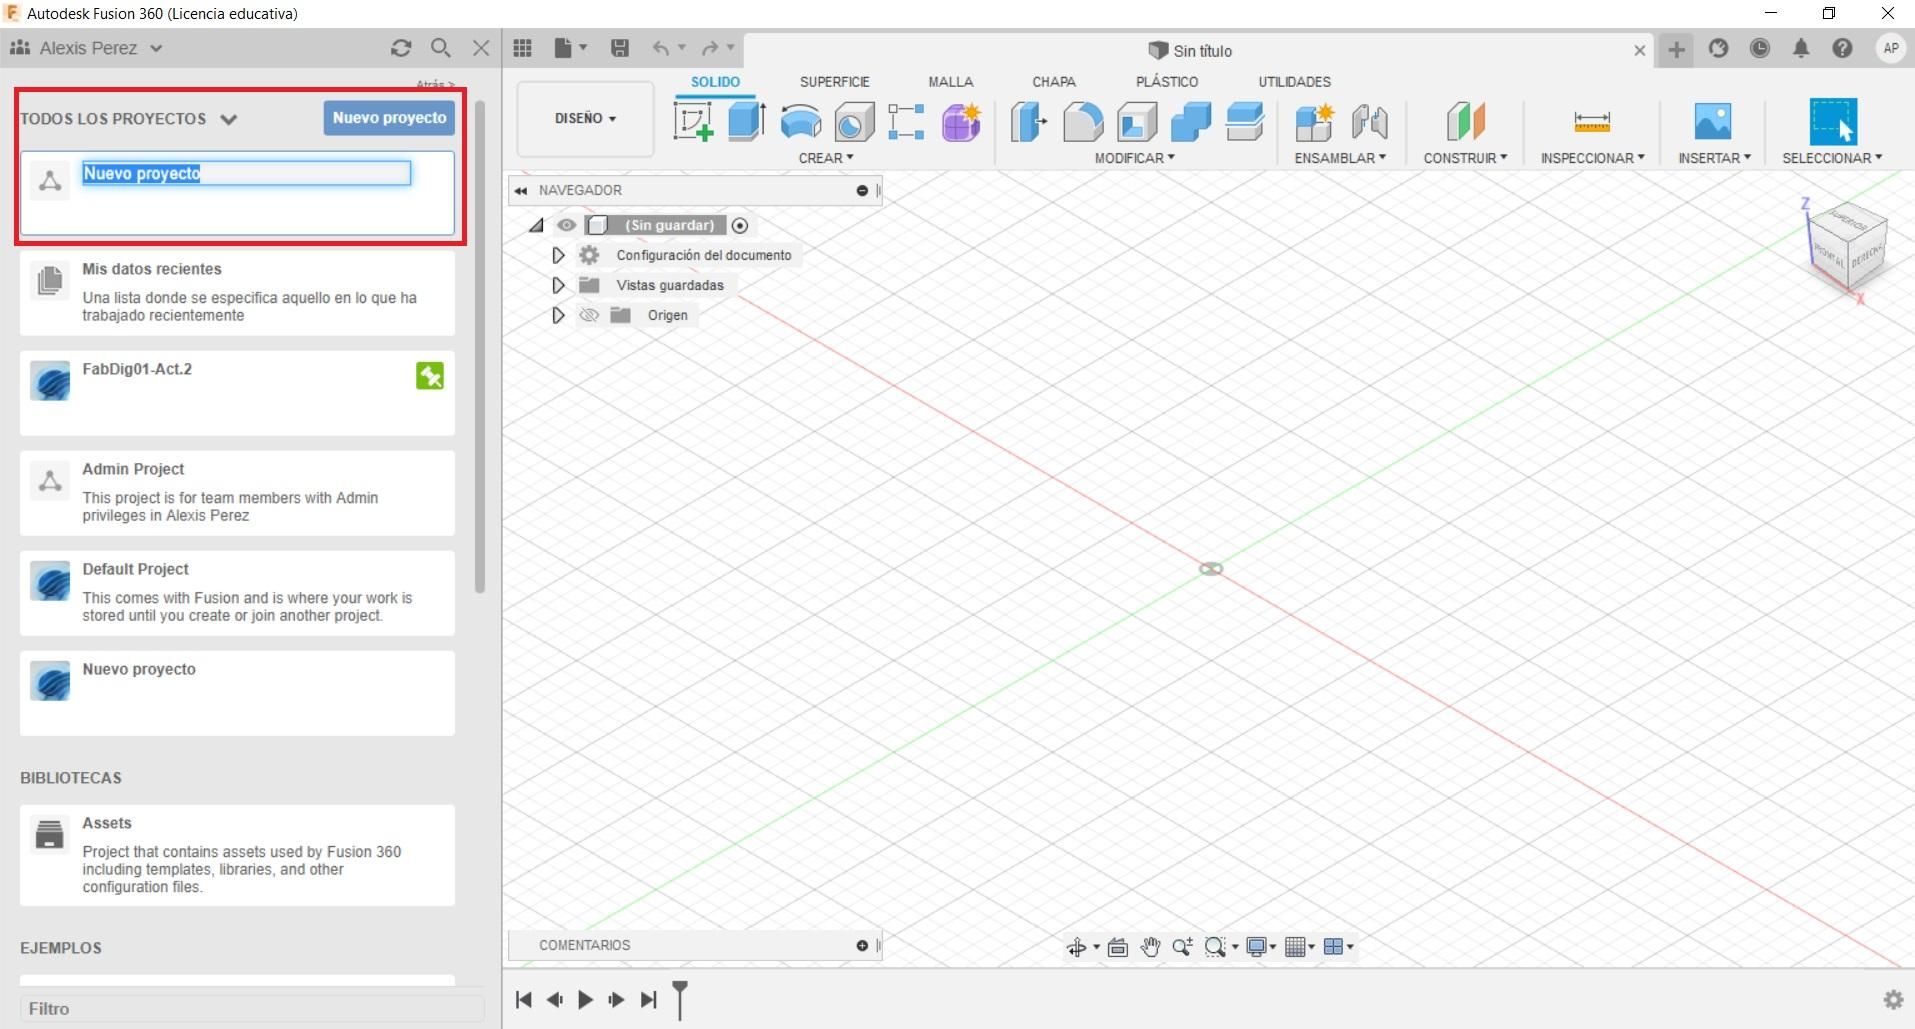This screenshot has height=1029, width=1915.
Task: Select the Combine tool
Action: tap(1191, 122)
